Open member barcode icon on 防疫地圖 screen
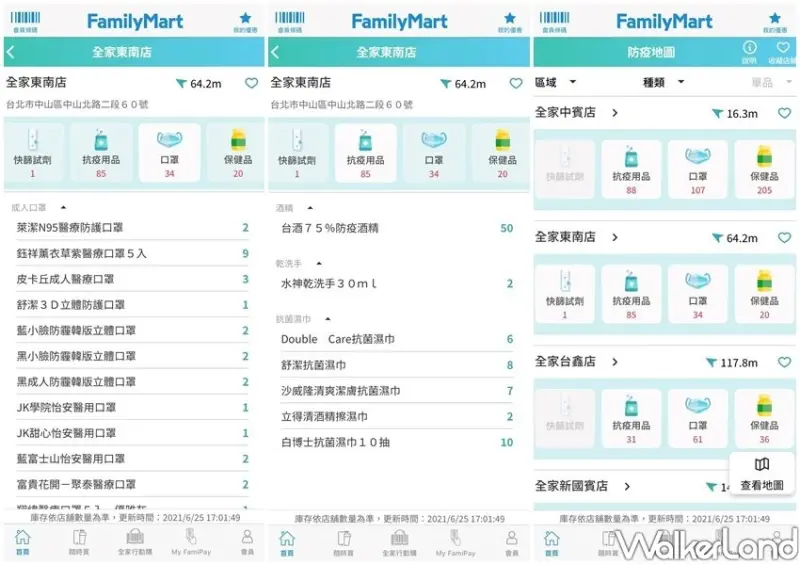 point(554,21)
